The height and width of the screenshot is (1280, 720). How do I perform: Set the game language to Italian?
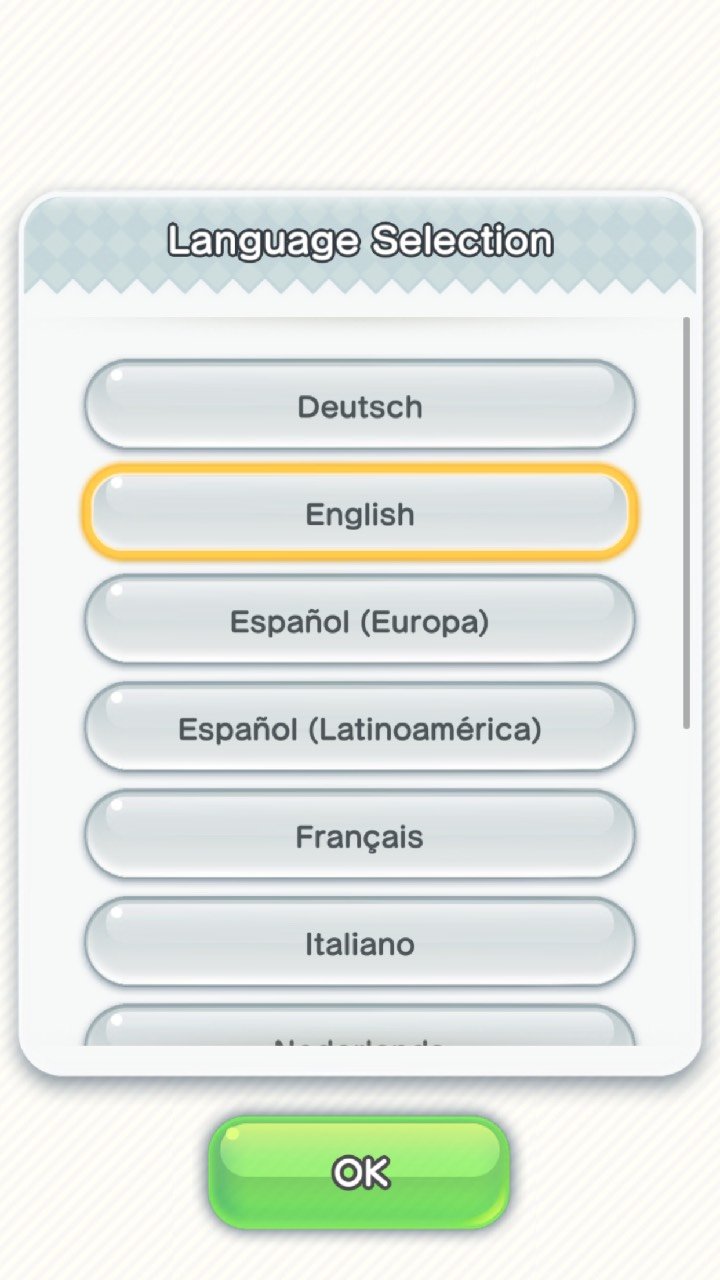click(359, 943)
